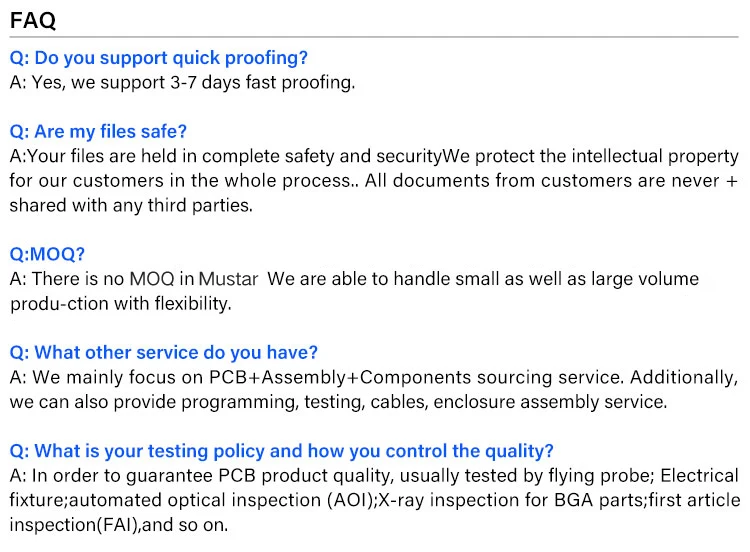The image size is (750, 552).
Task: Click the answer mentioning 3-7 days fast proofing
Action: [182, 82]
